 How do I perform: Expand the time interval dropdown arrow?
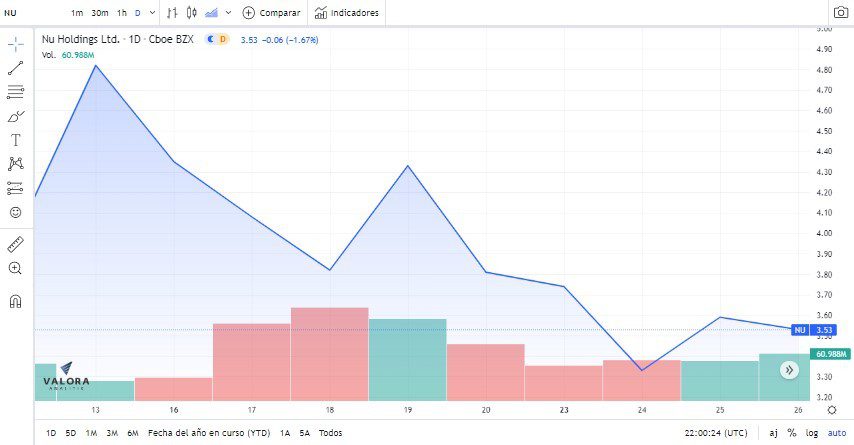(x=152, y=13)
